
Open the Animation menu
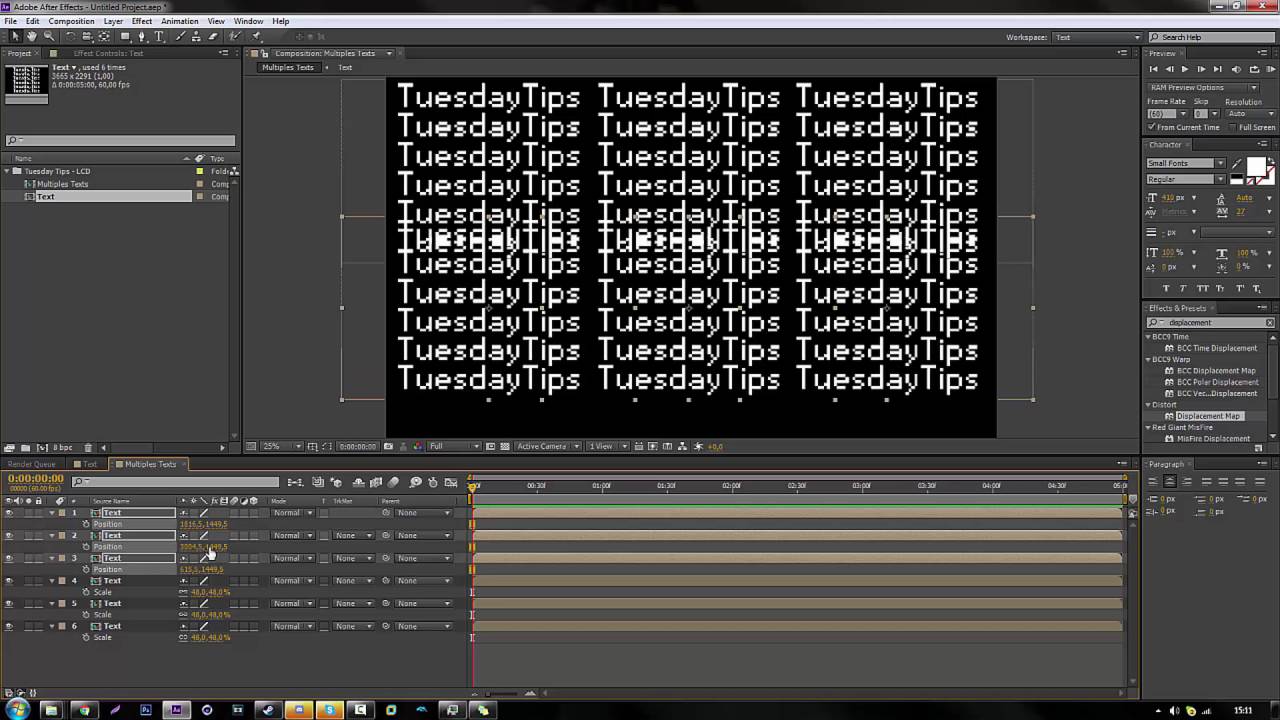coord(180,21)
